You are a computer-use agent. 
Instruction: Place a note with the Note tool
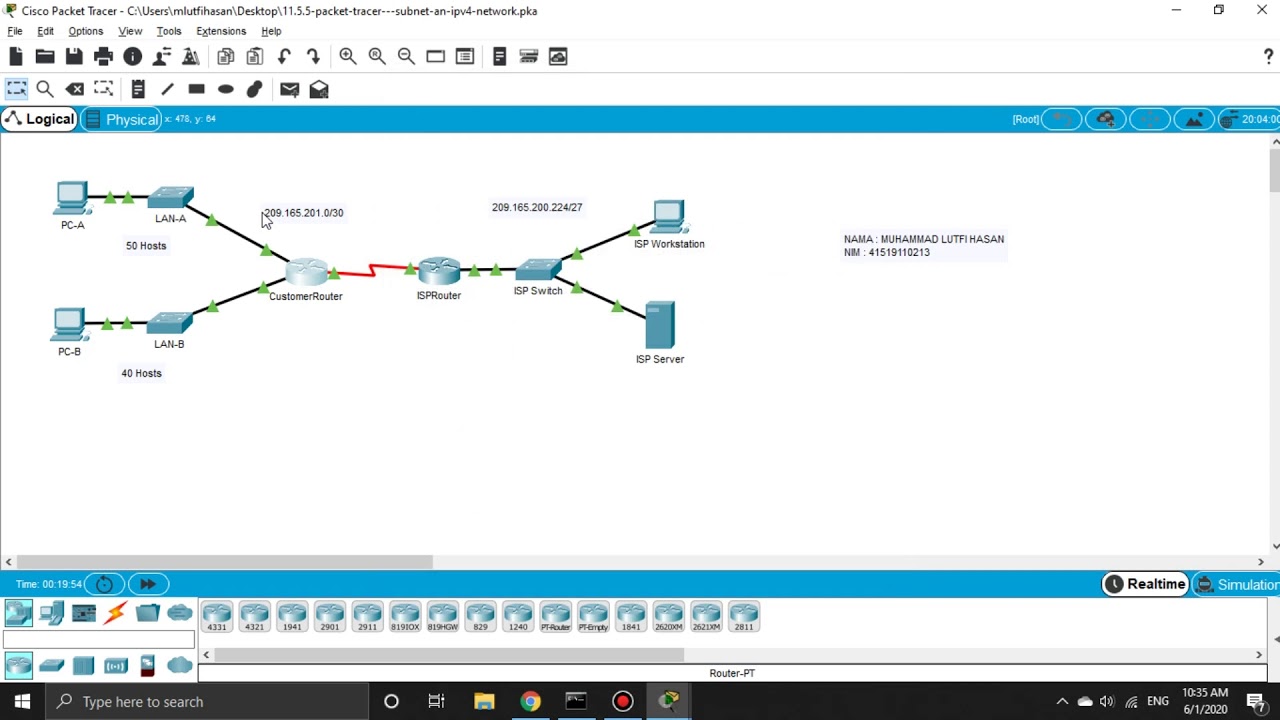click(138, 89)
